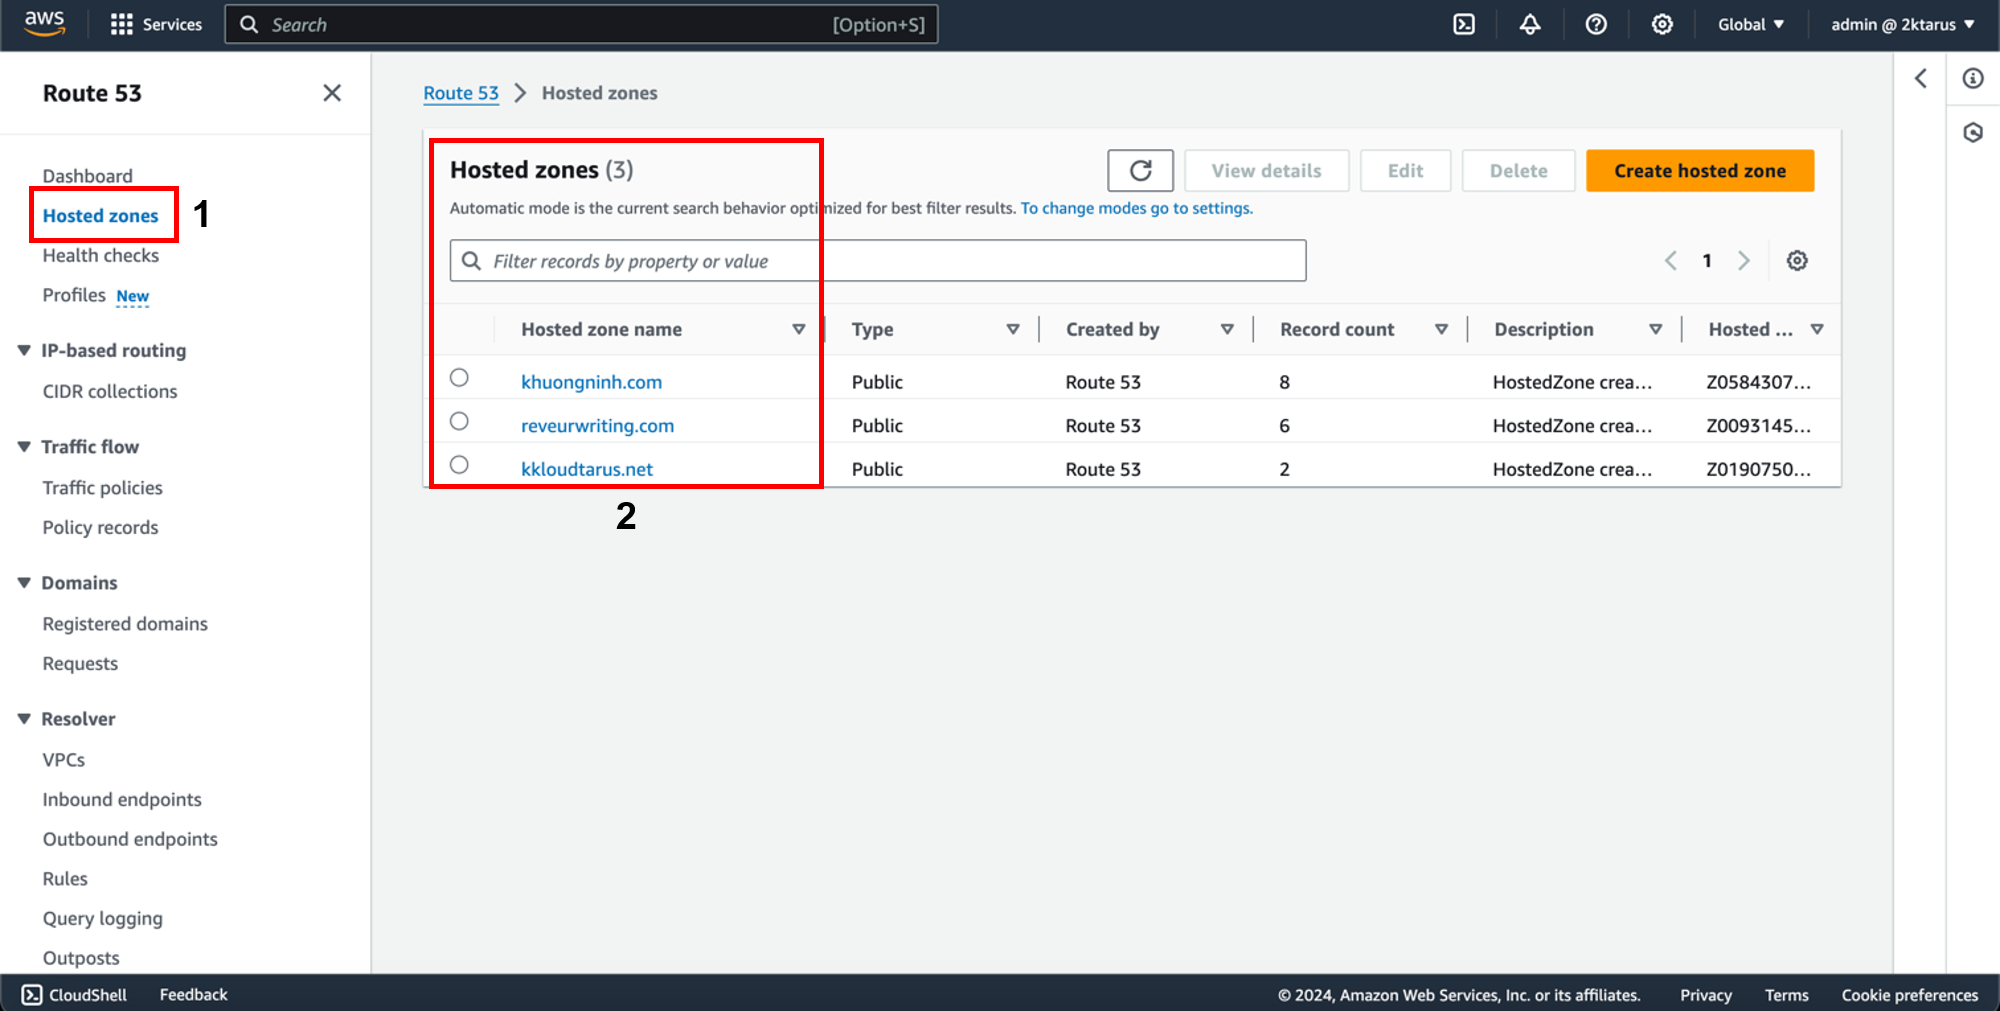Open the notifications bell
The width and height of the screenshot is (2000, 1011).
tap(1530, 24)
